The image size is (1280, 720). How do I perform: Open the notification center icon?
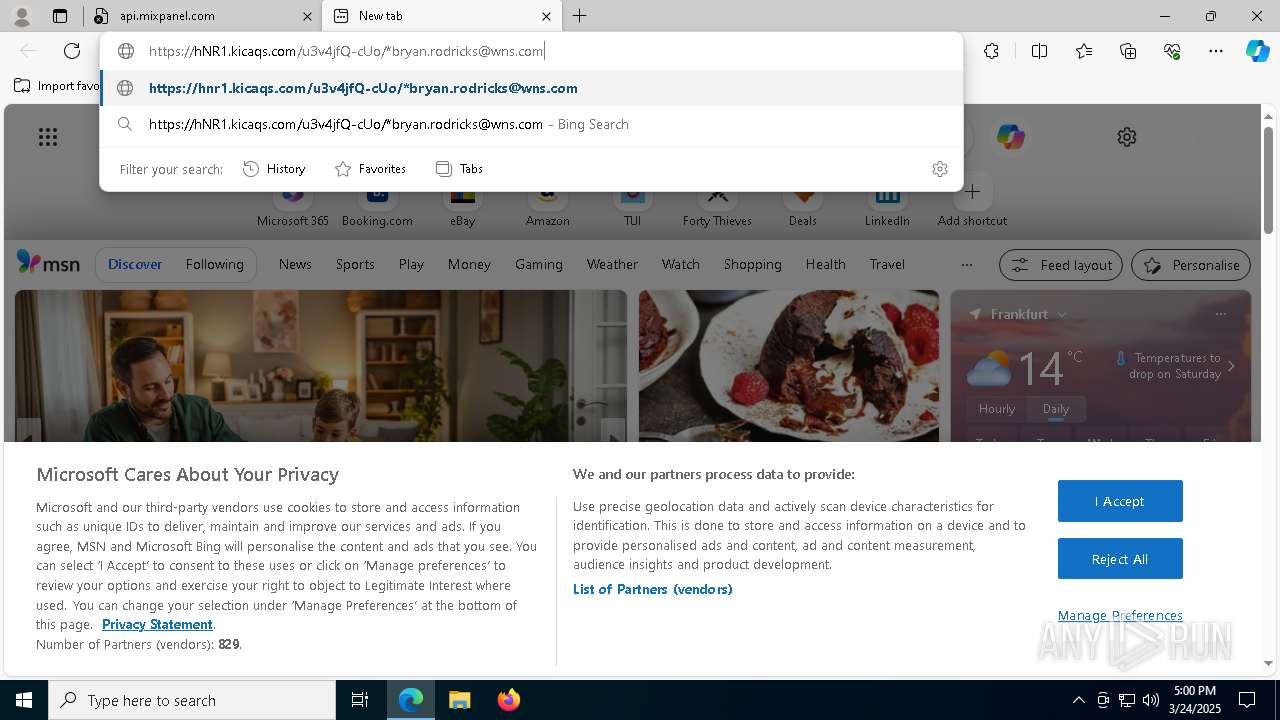1247,700
